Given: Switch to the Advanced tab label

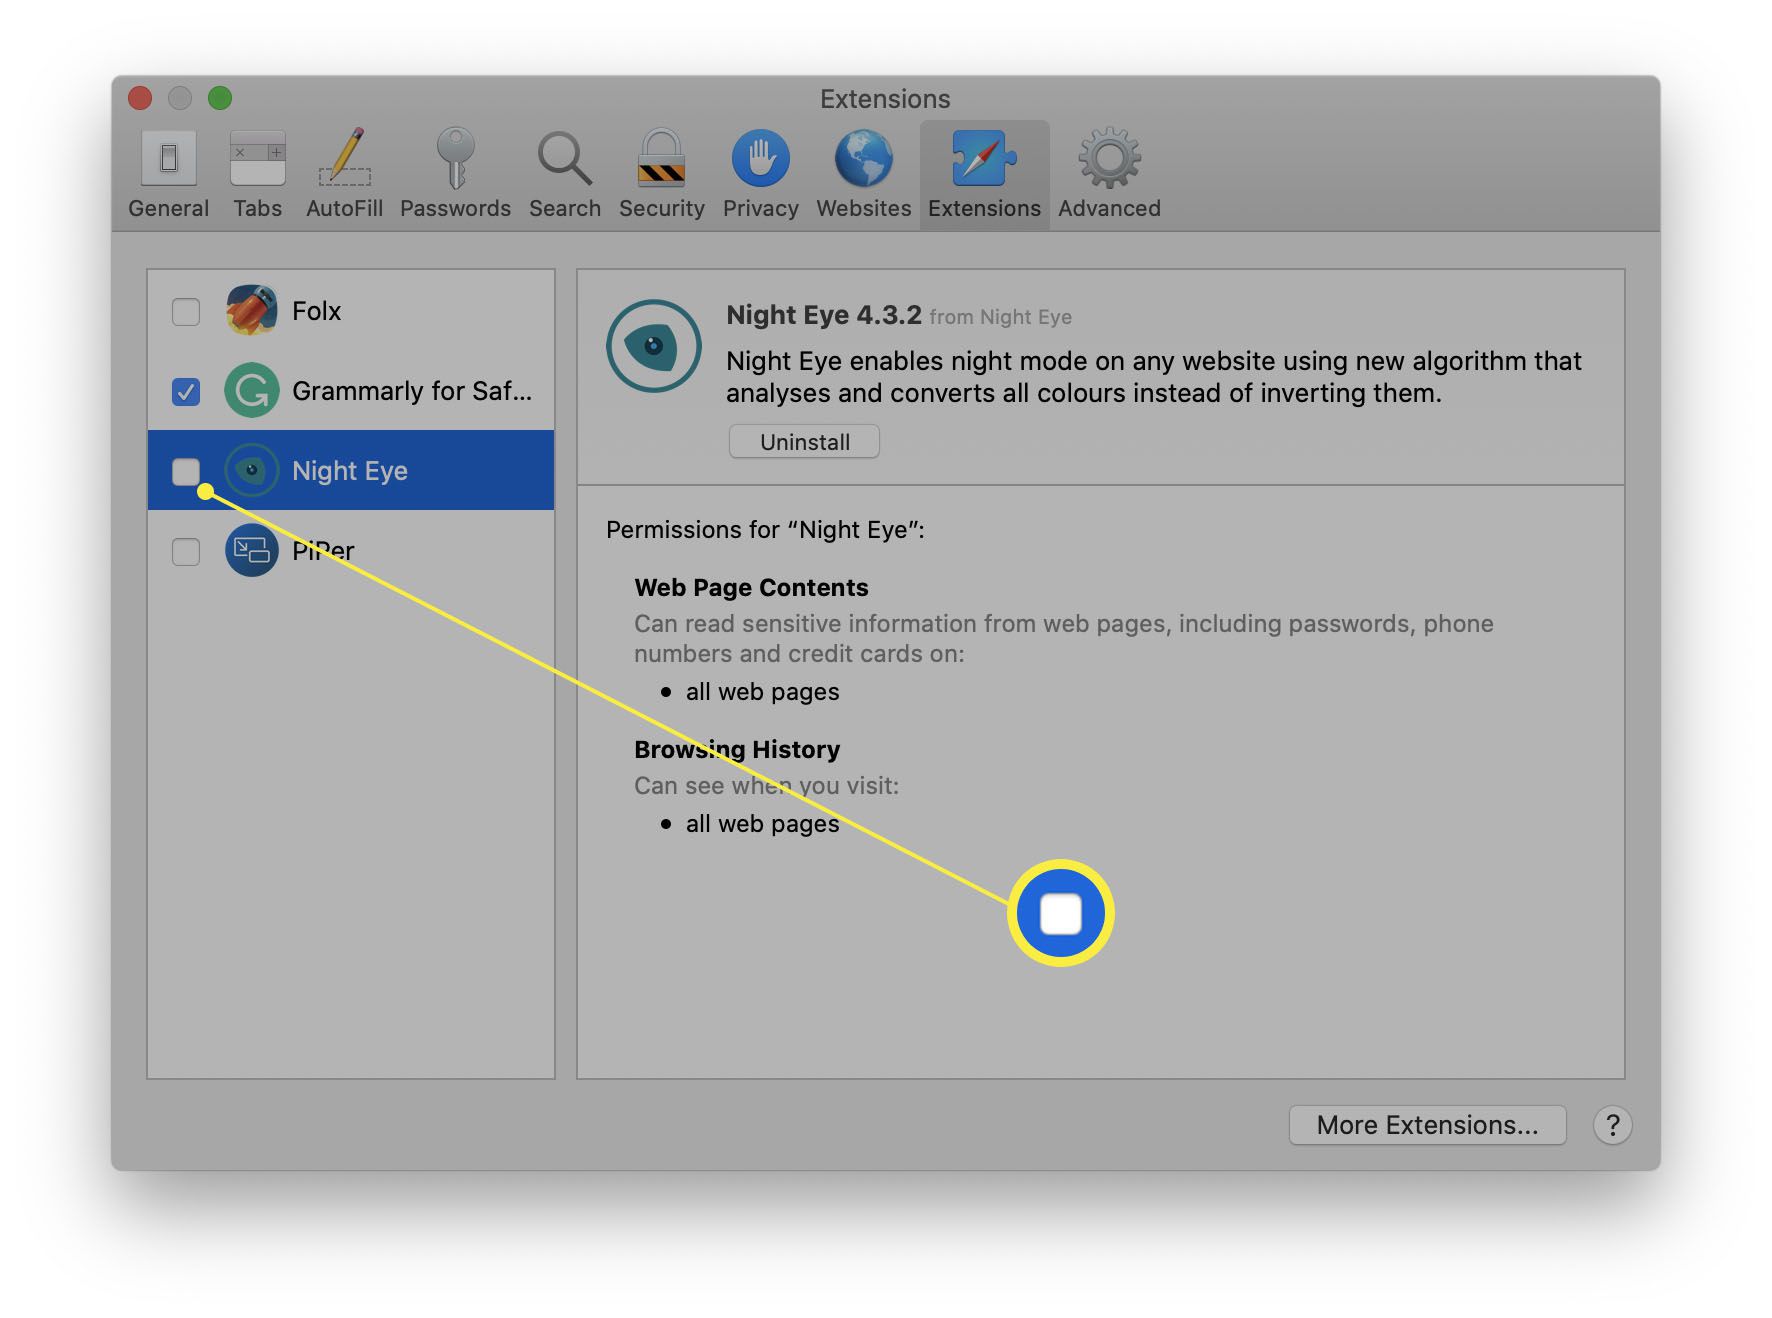Looking at the screenshot, I should point(1109,208).
